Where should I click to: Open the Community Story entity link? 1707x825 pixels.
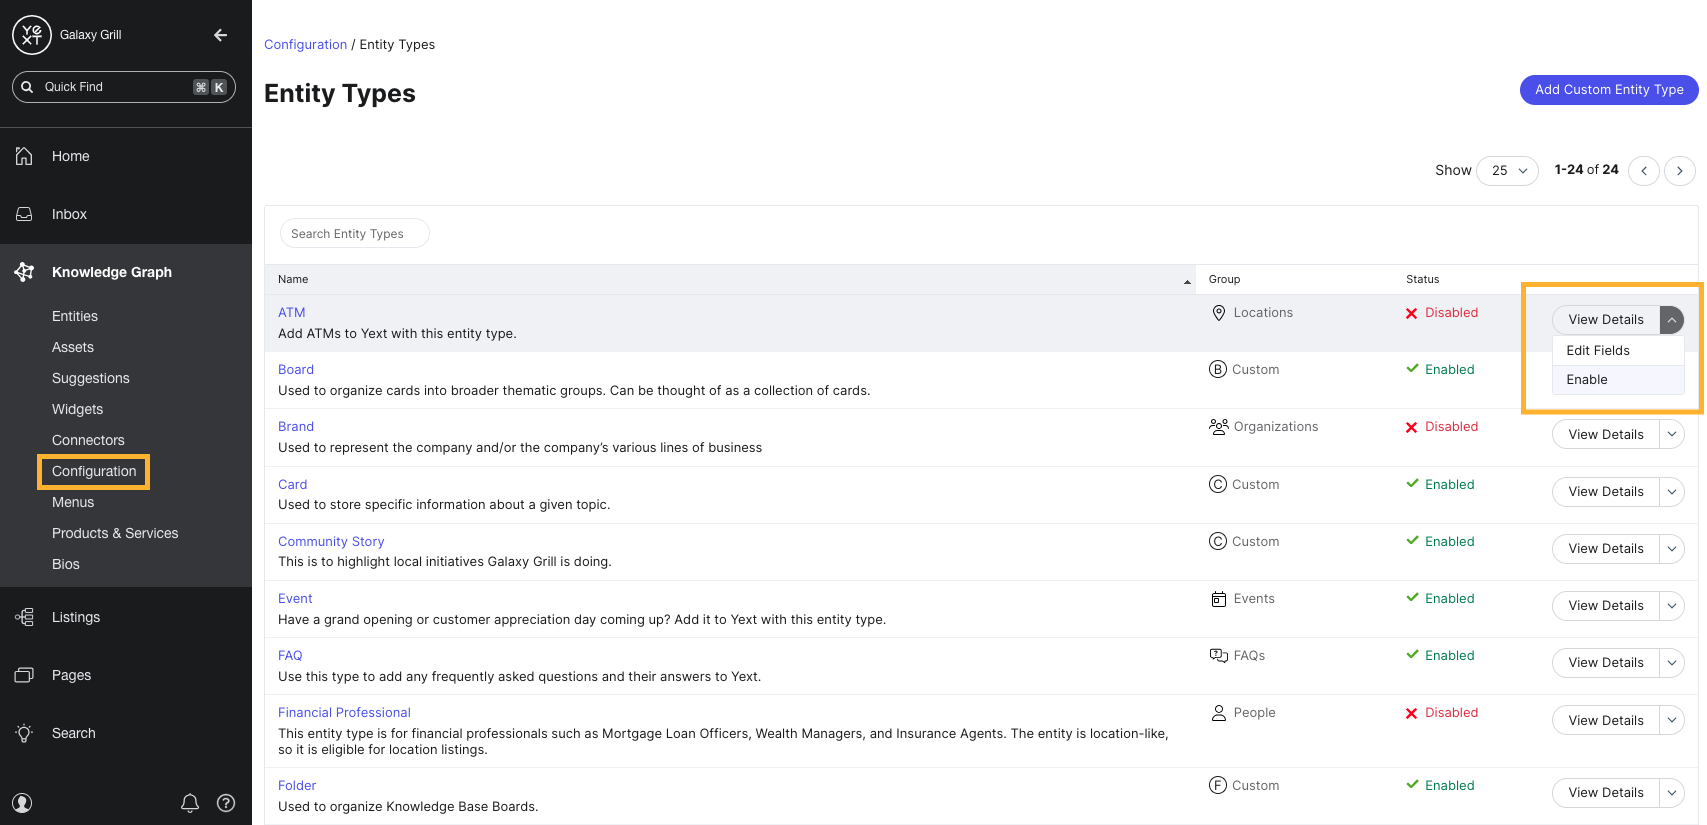pos(331,541)
